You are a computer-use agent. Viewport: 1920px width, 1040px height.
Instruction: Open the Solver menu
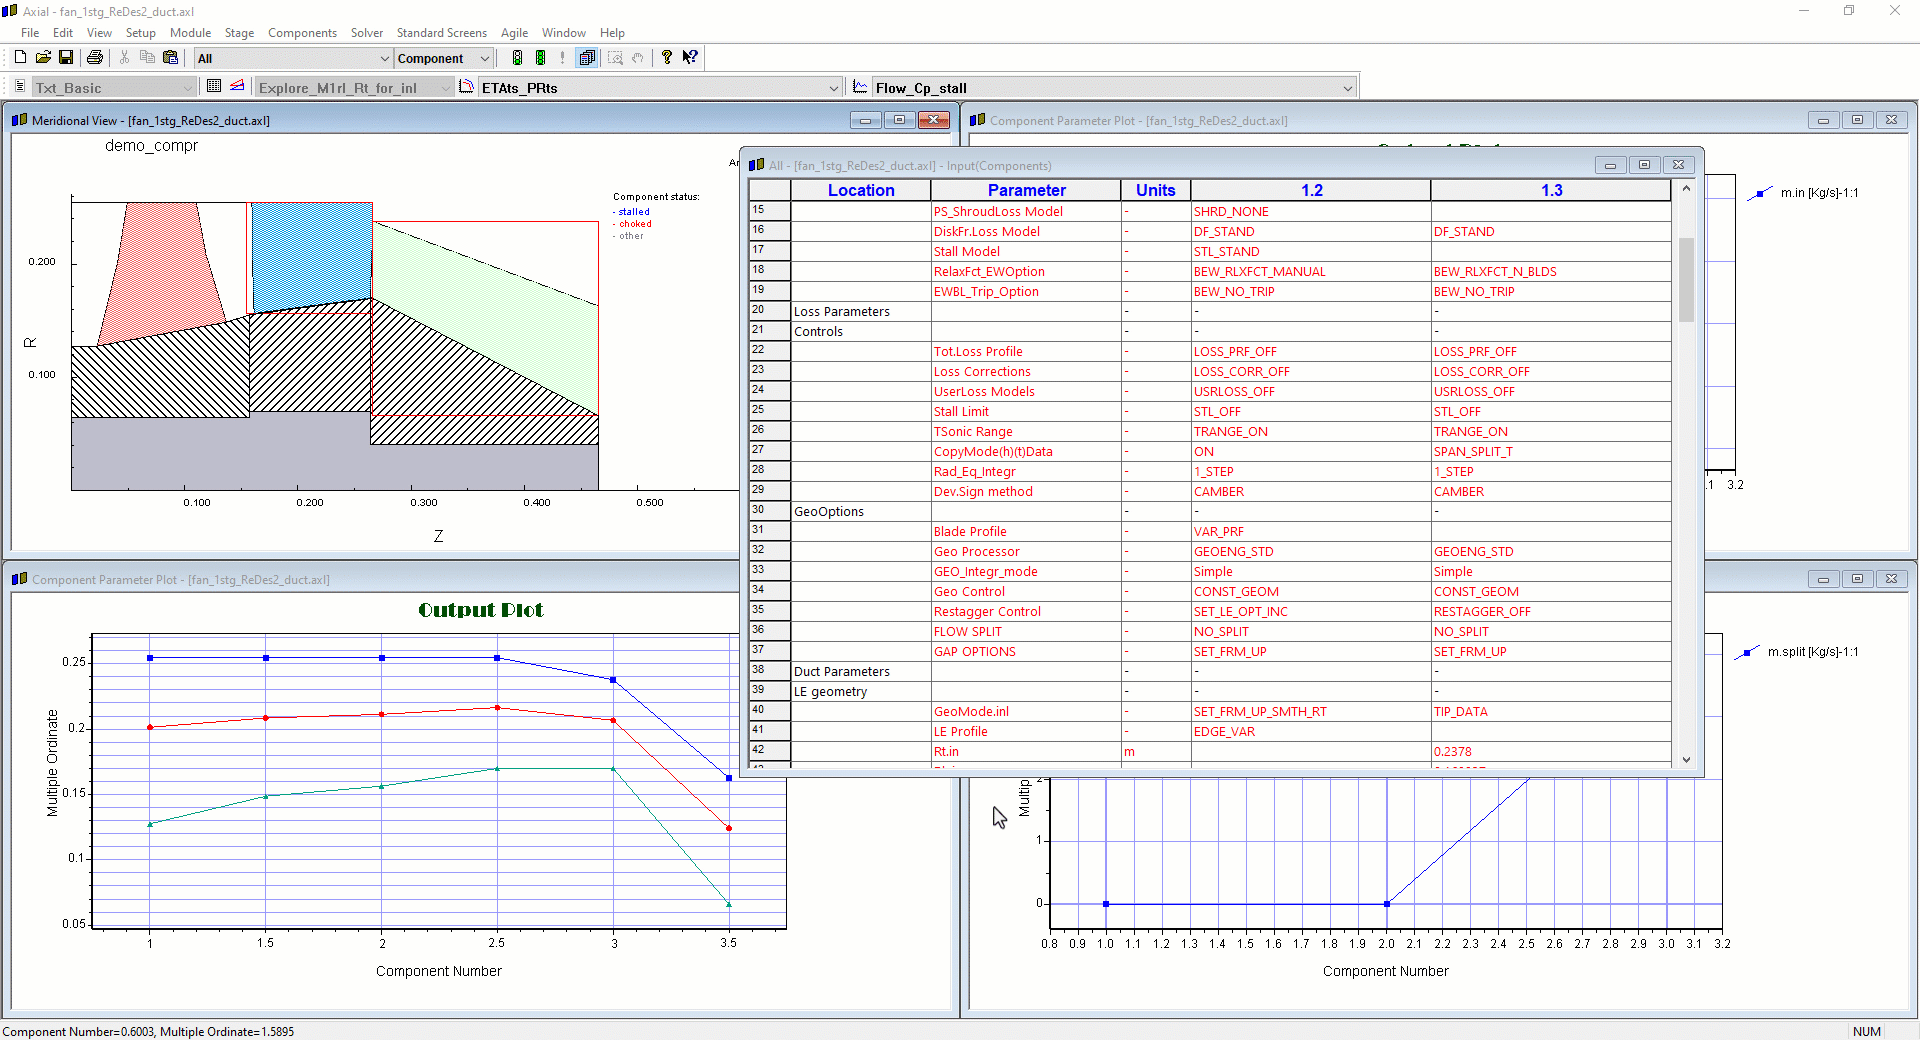[x=366, y=33]
